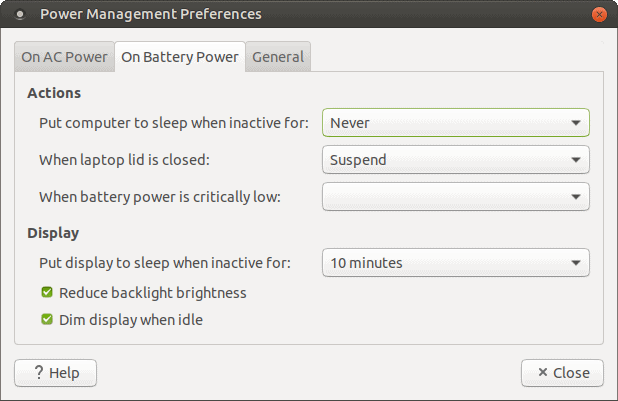
Task: Click the arrow on the critically low dropdown
Action: pos(576,197)
